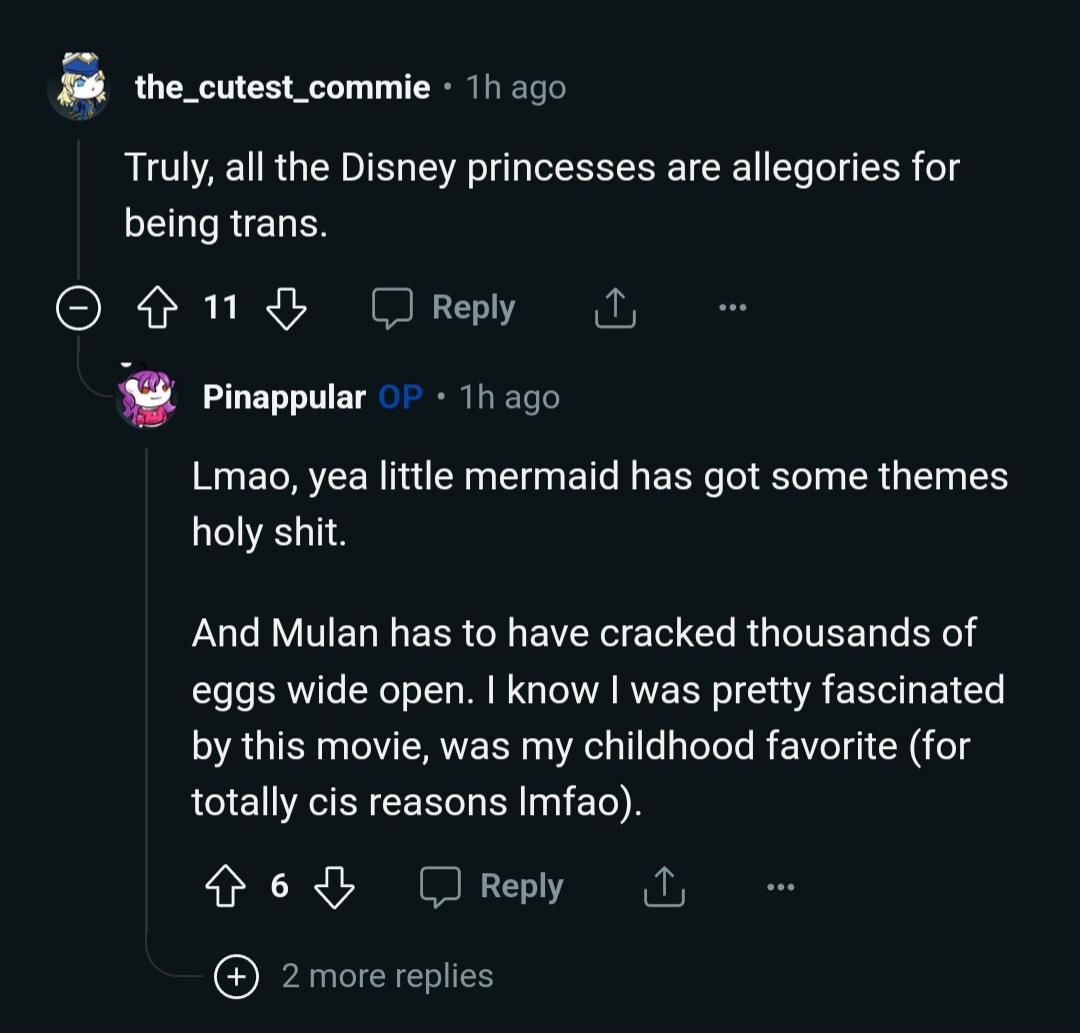Click the_cutest_commie's avatar image
This screenshot has width=1080, height=1033.
point(80,86)
